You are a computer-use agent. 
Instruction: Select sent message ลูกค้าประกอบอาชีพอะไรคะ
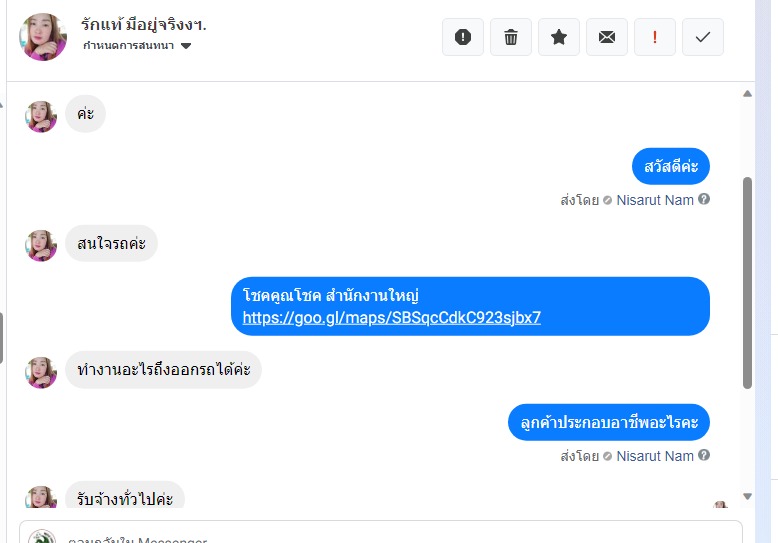(x=609, y=422)
